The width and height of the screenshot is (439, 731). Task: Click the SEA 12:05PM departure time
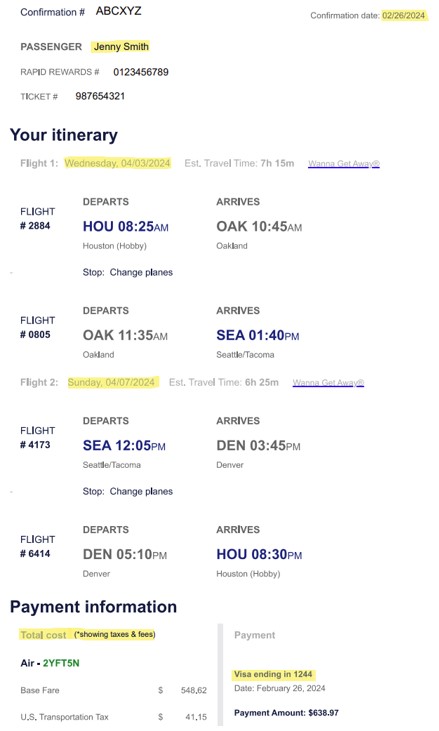pyautogui.click(x=124, y=446)
